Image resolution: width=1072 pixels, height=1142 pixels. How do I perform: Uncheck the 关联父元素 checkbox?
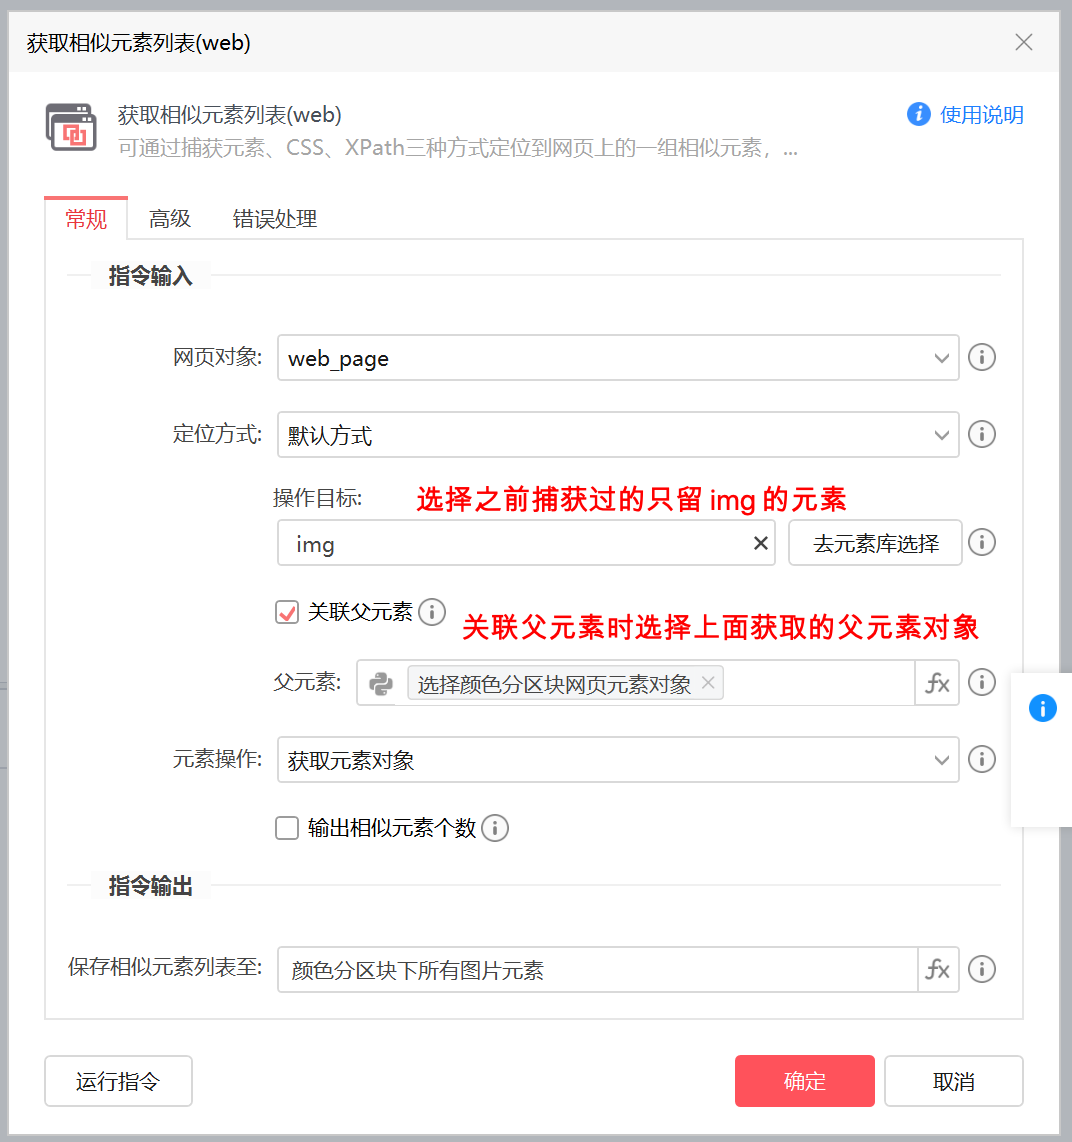click(287, 612)
